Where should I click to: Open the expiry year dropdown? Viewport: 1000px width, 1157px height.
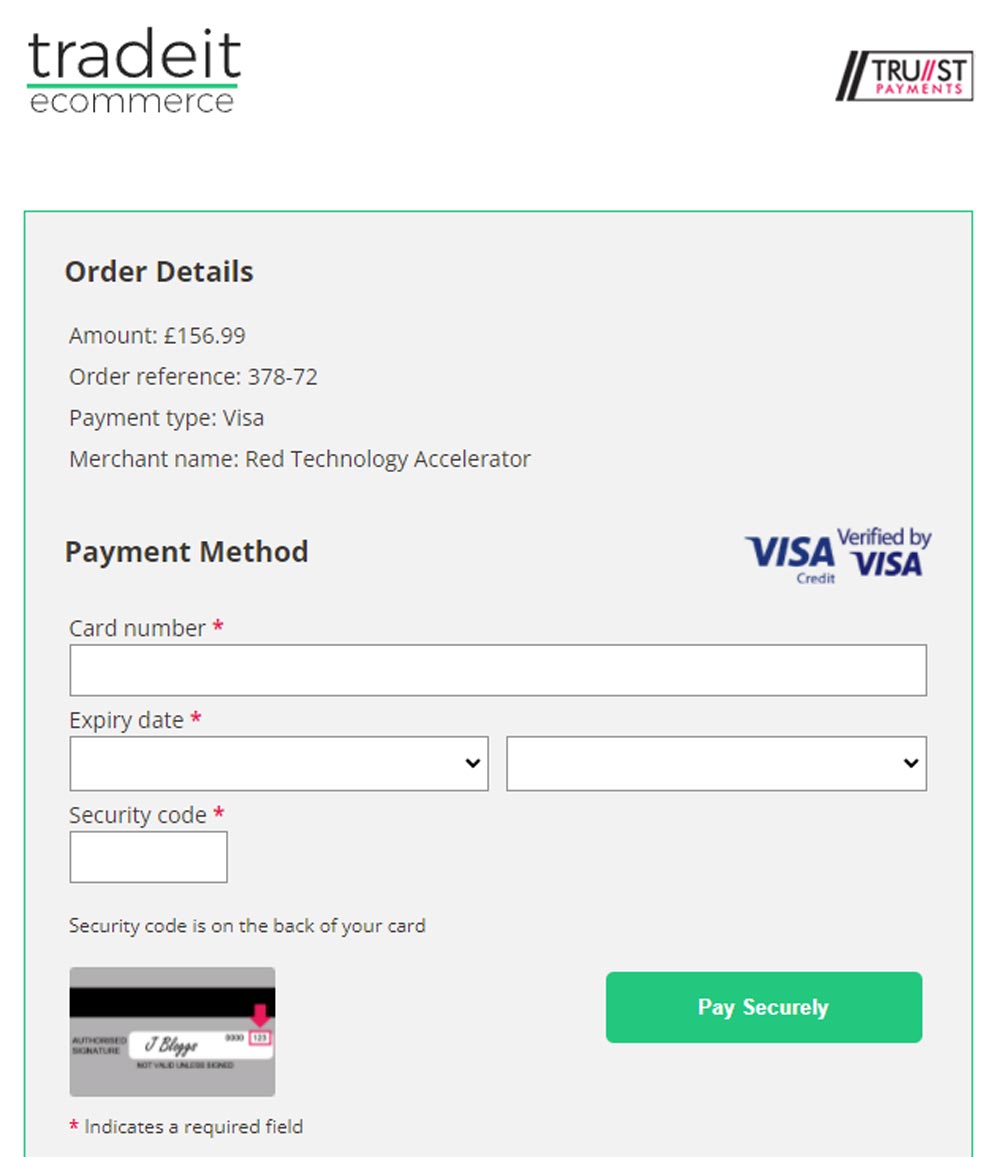pos(716,763)
